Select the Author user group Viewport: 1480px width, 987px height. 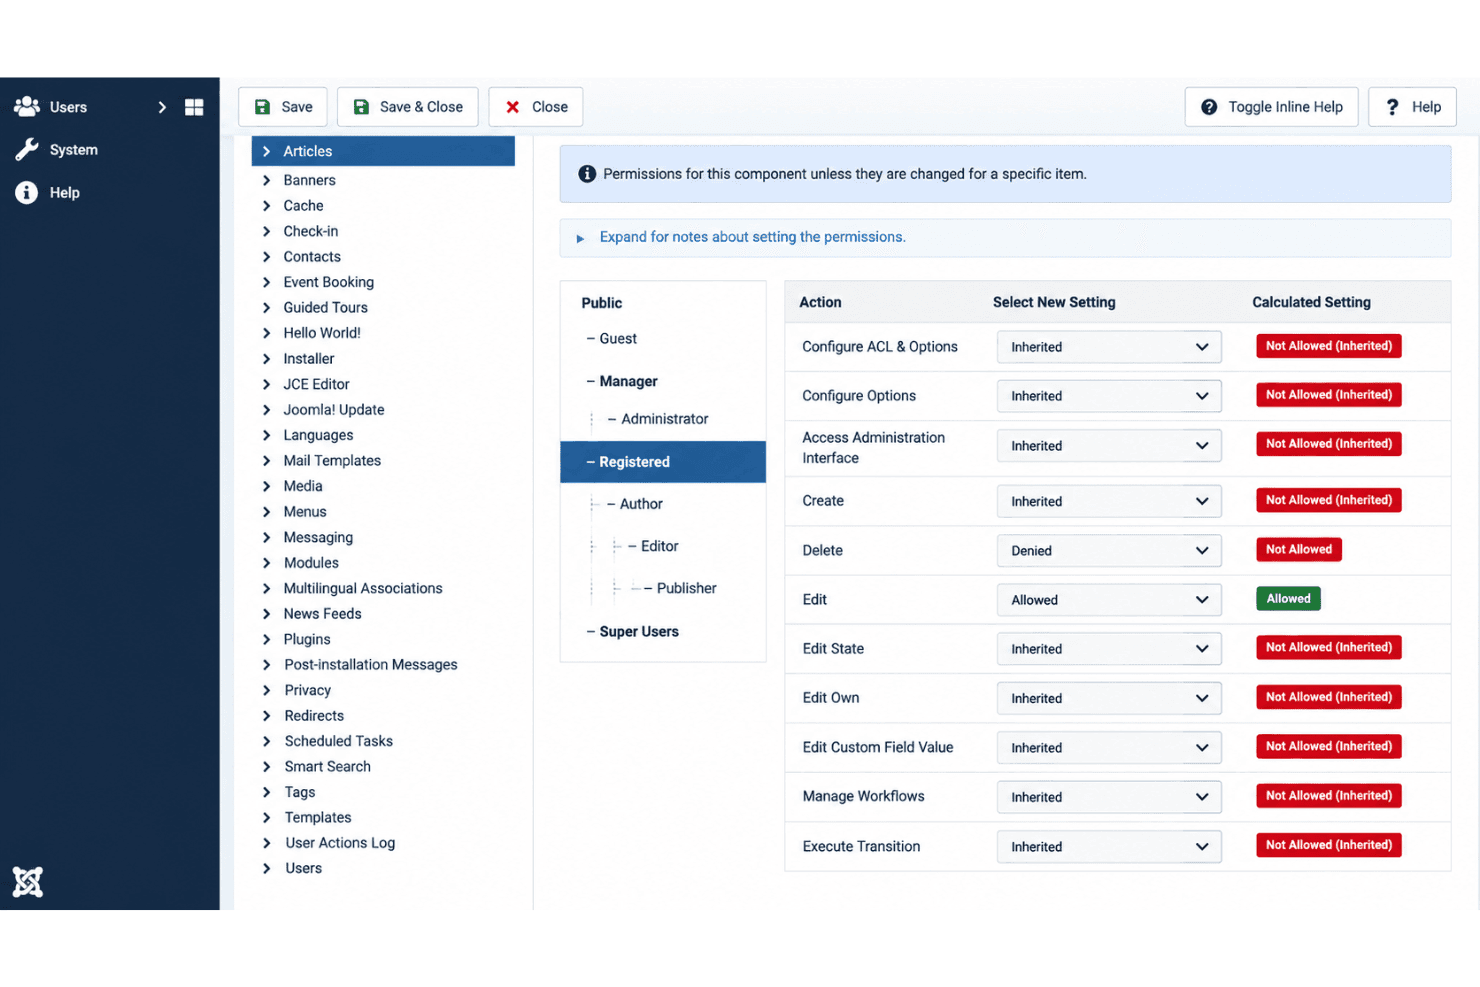[641, 504]
